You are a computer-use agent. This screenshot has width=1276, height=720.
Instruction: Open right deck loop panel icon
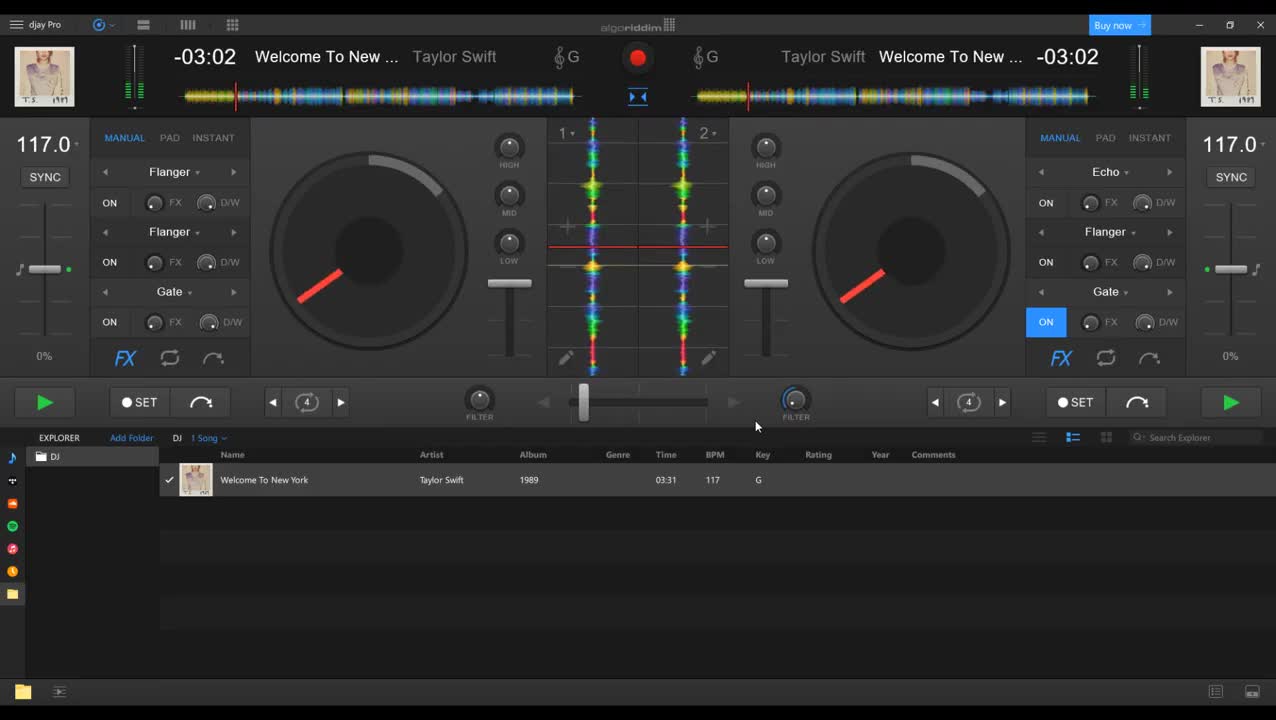pyautogui.click(x=1106, y=358)
